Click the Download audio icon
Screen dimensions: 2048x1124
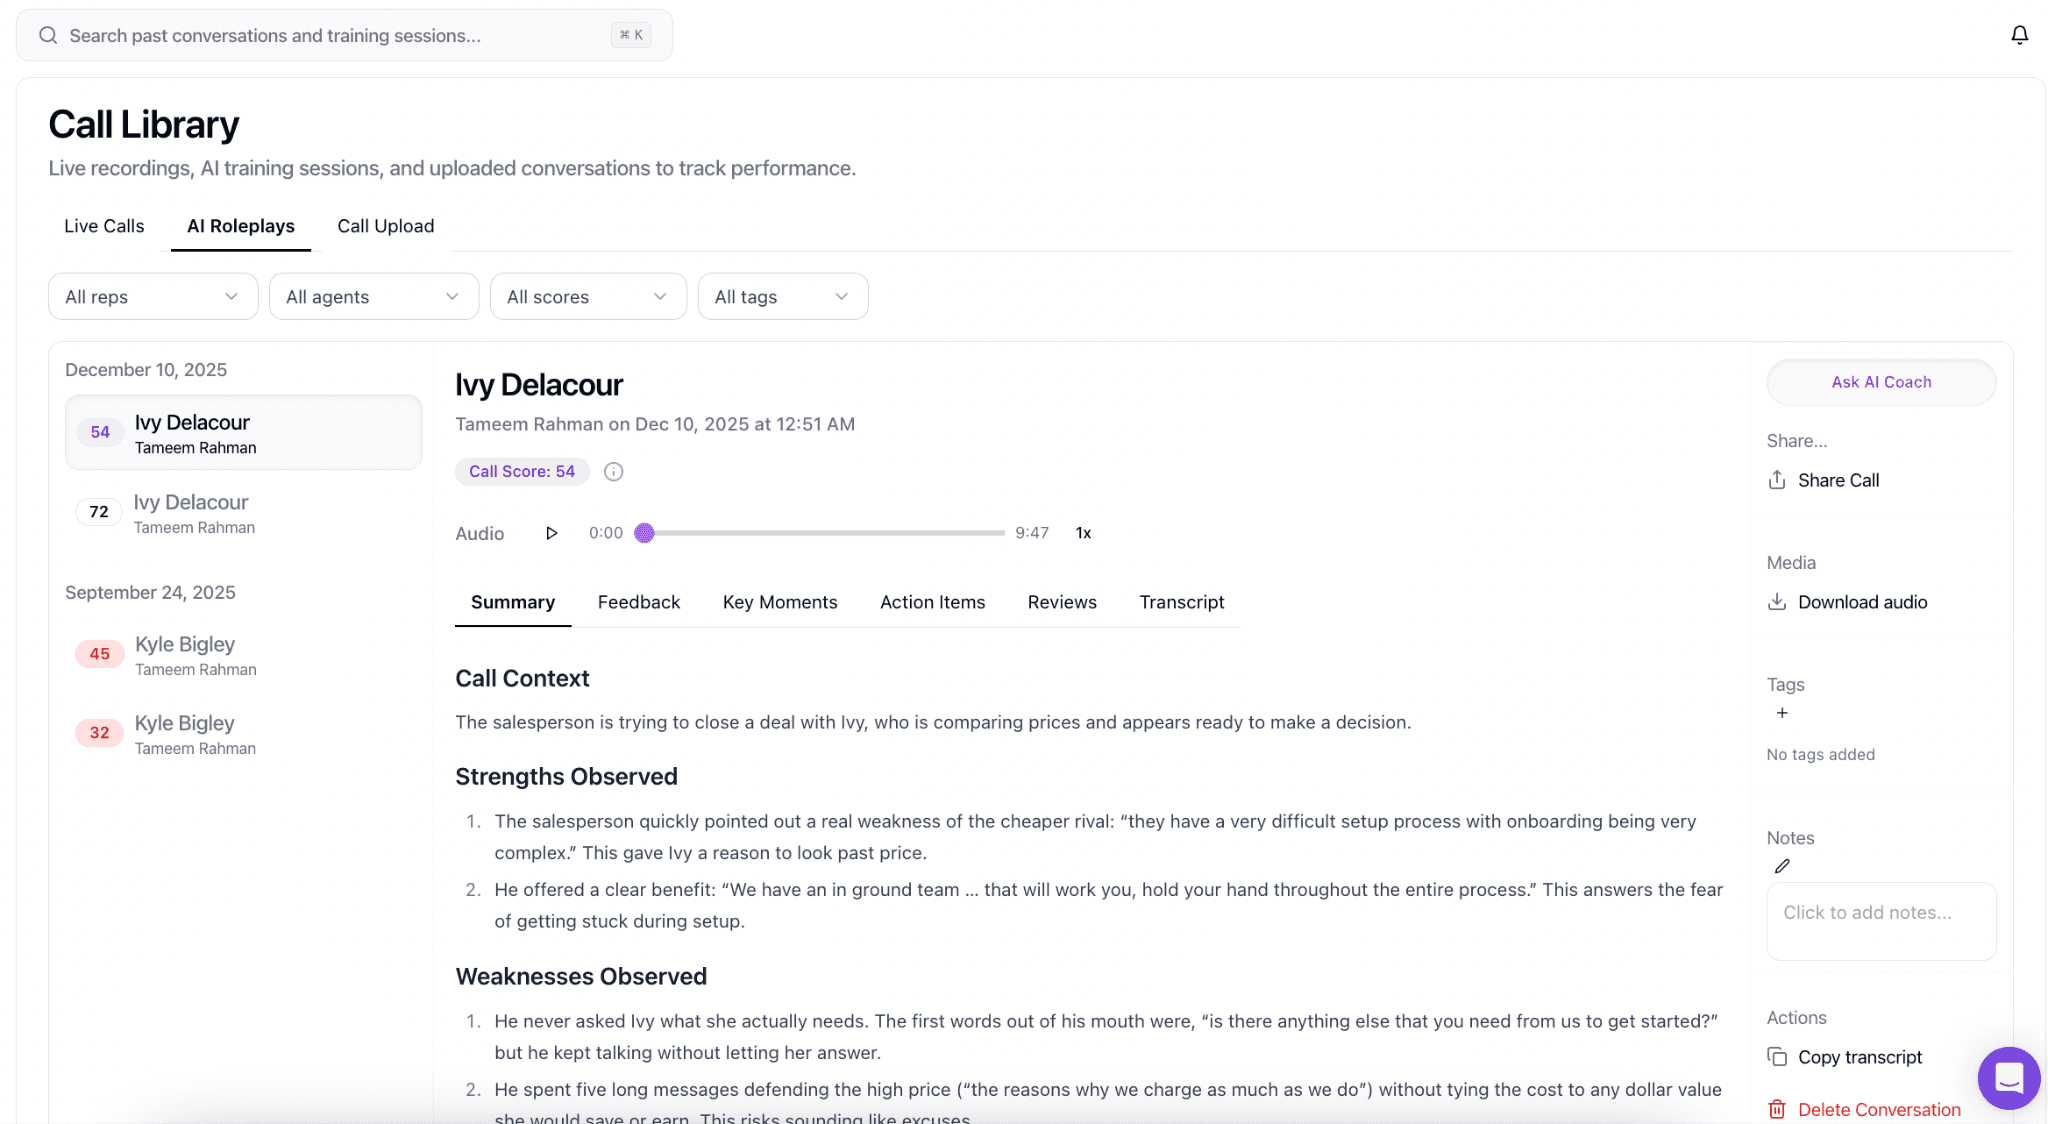click(x=1777, y=602)
